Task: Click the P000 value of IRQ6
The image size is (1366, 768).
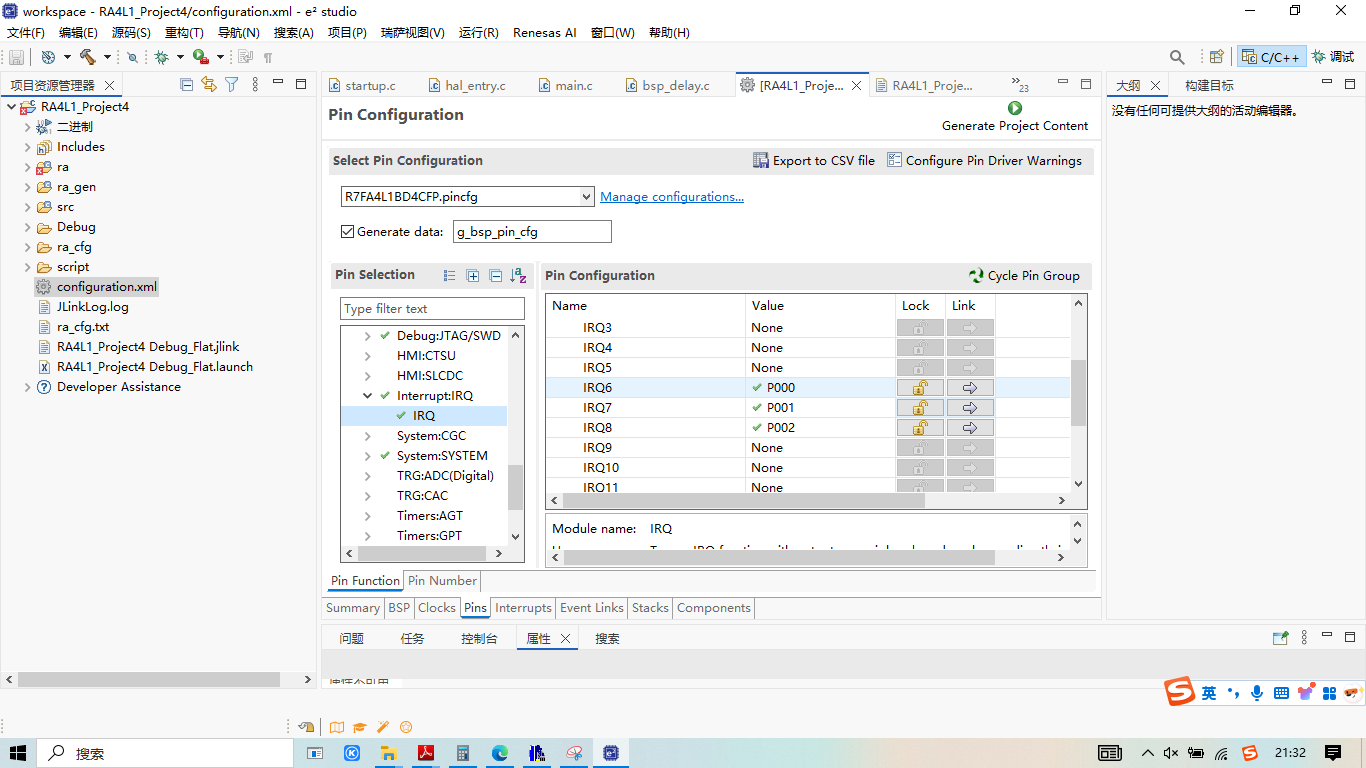Action: tap(781, 388)
